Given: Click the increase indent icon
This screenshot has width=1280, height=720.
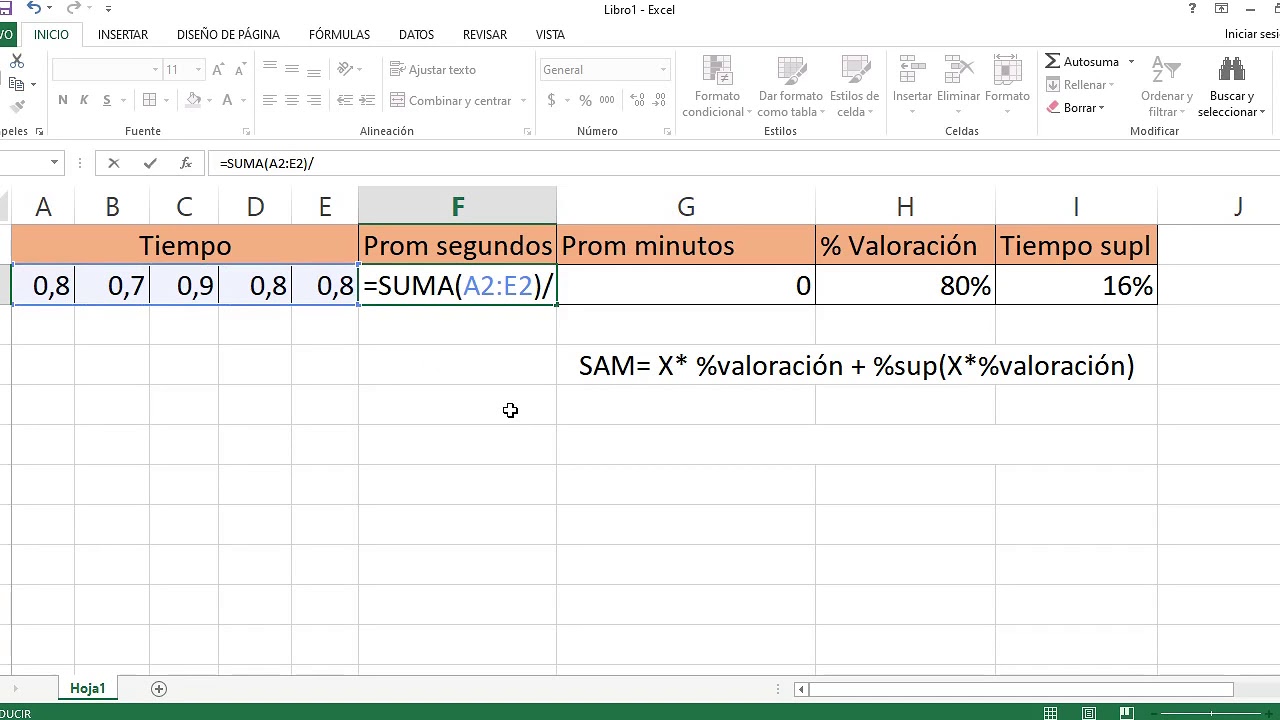Looking at the screenshot, I should (367, 100).
